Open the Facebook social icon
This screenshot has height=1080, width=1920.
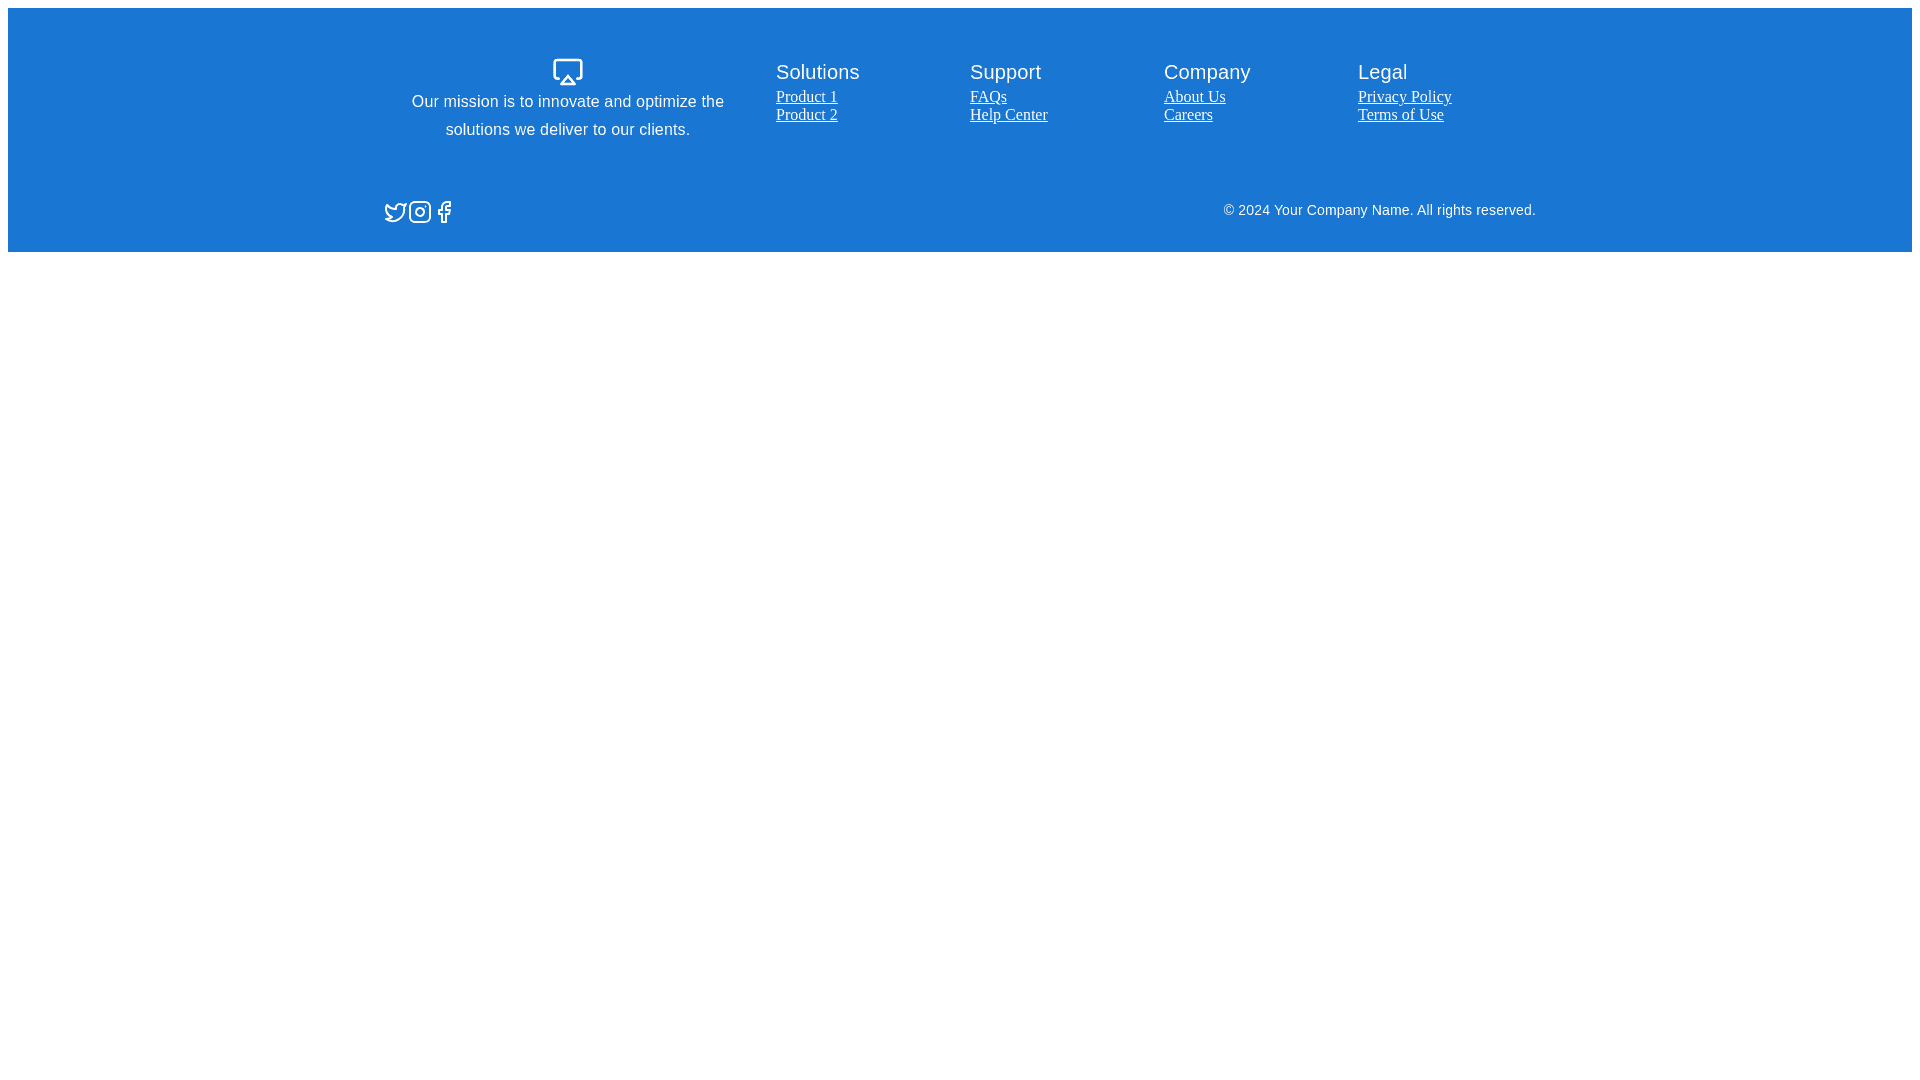(x=444, y=212)
